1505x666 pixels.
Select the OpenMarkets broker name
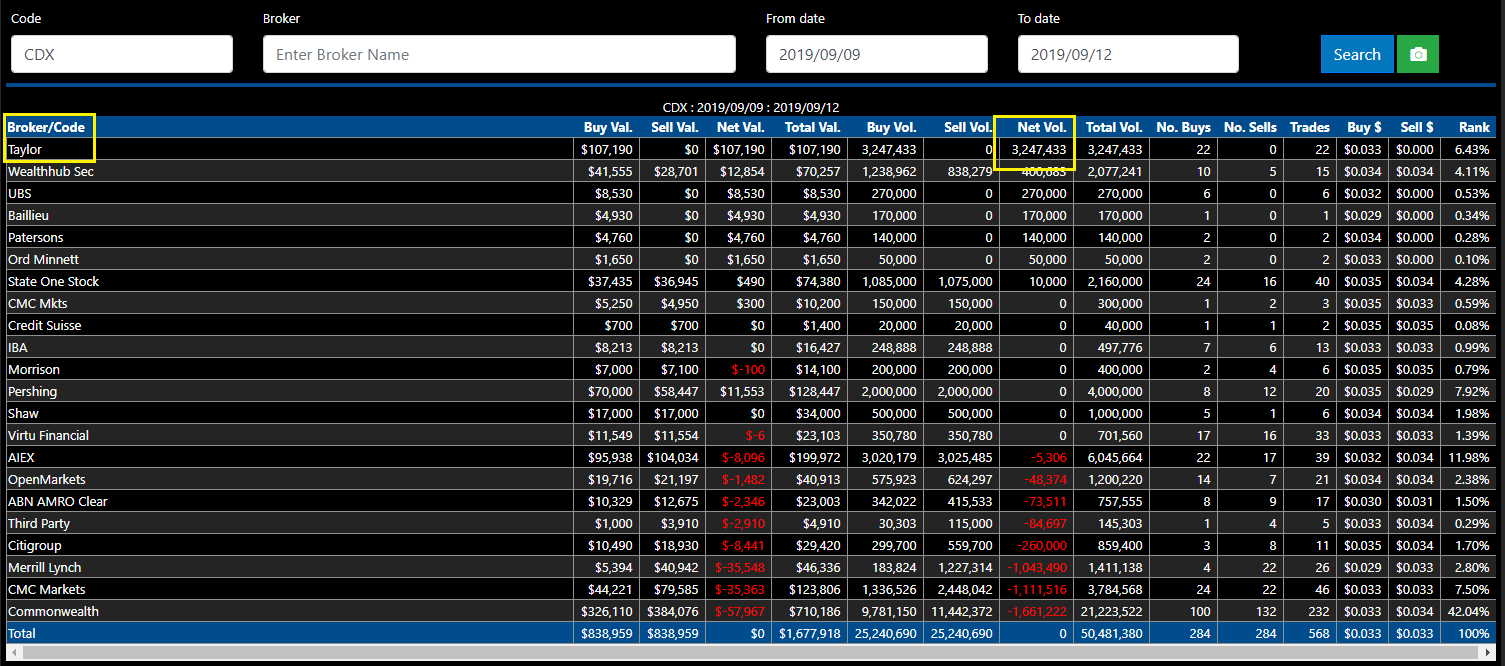(46, 479)
